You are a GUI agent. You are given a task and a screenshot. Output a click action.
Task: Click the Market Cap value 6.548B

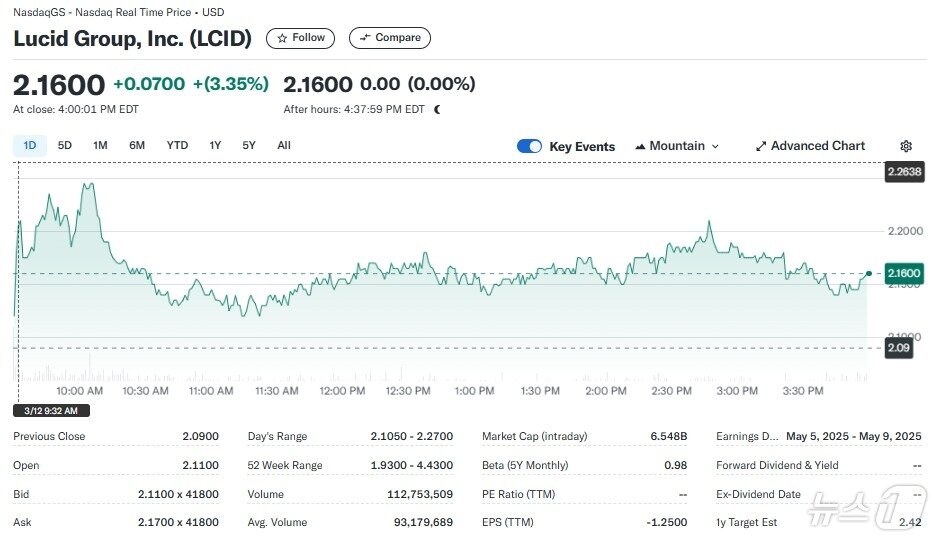point(669,436)
